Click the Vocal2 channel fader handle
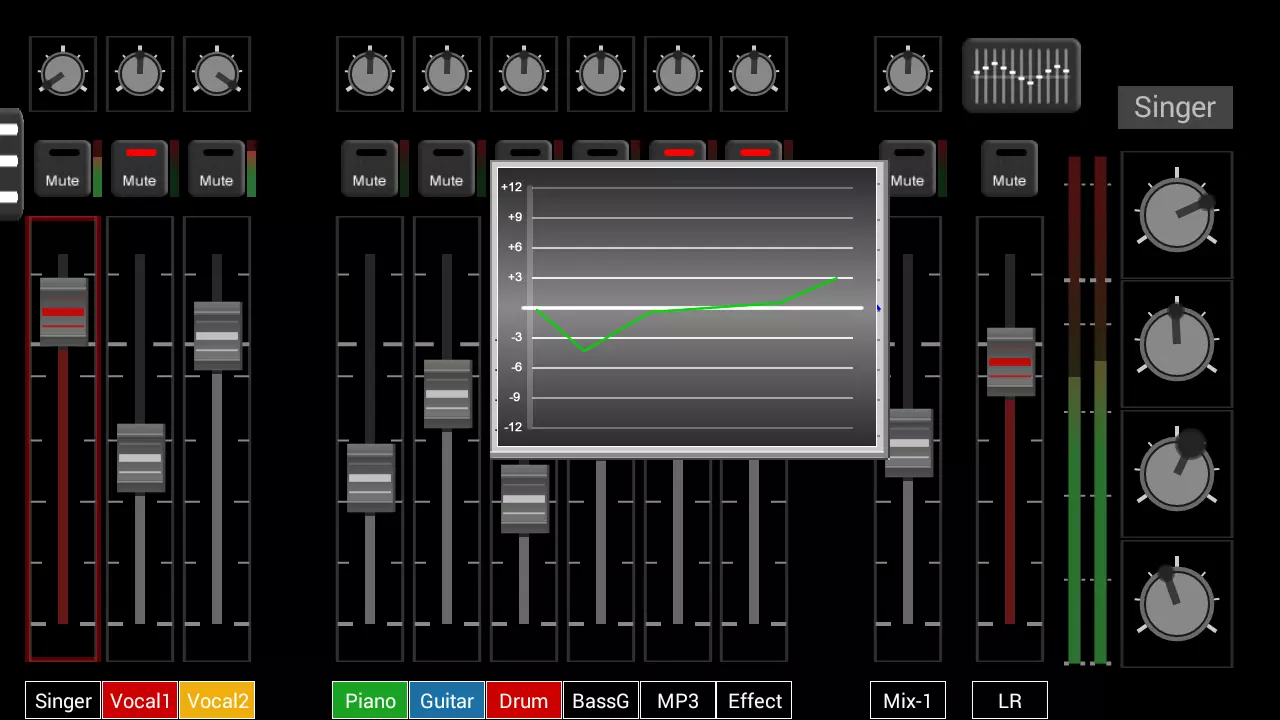The height and width of the screenshot is (720, 1280). [x=217, y=336]
